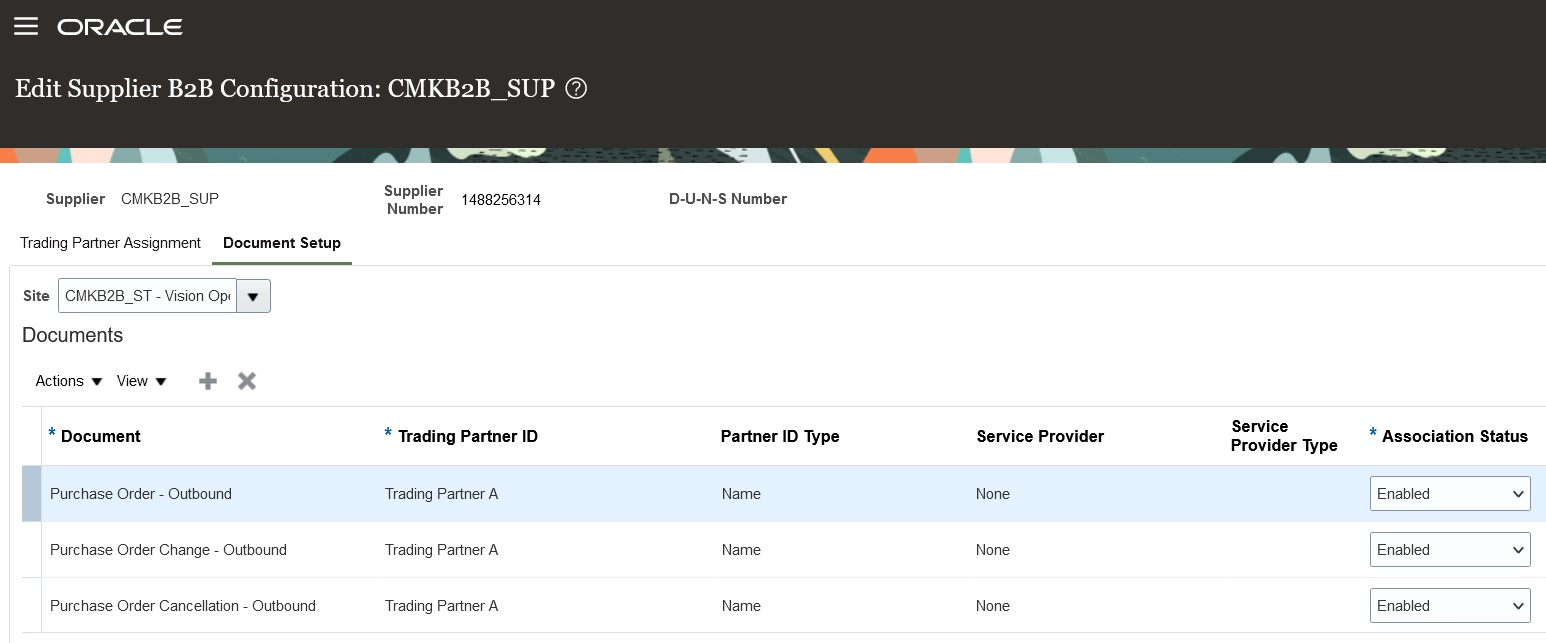Click the Trading Partner ID column header
The height and width of the screenshot is (643, 1546).
[468, 437]
